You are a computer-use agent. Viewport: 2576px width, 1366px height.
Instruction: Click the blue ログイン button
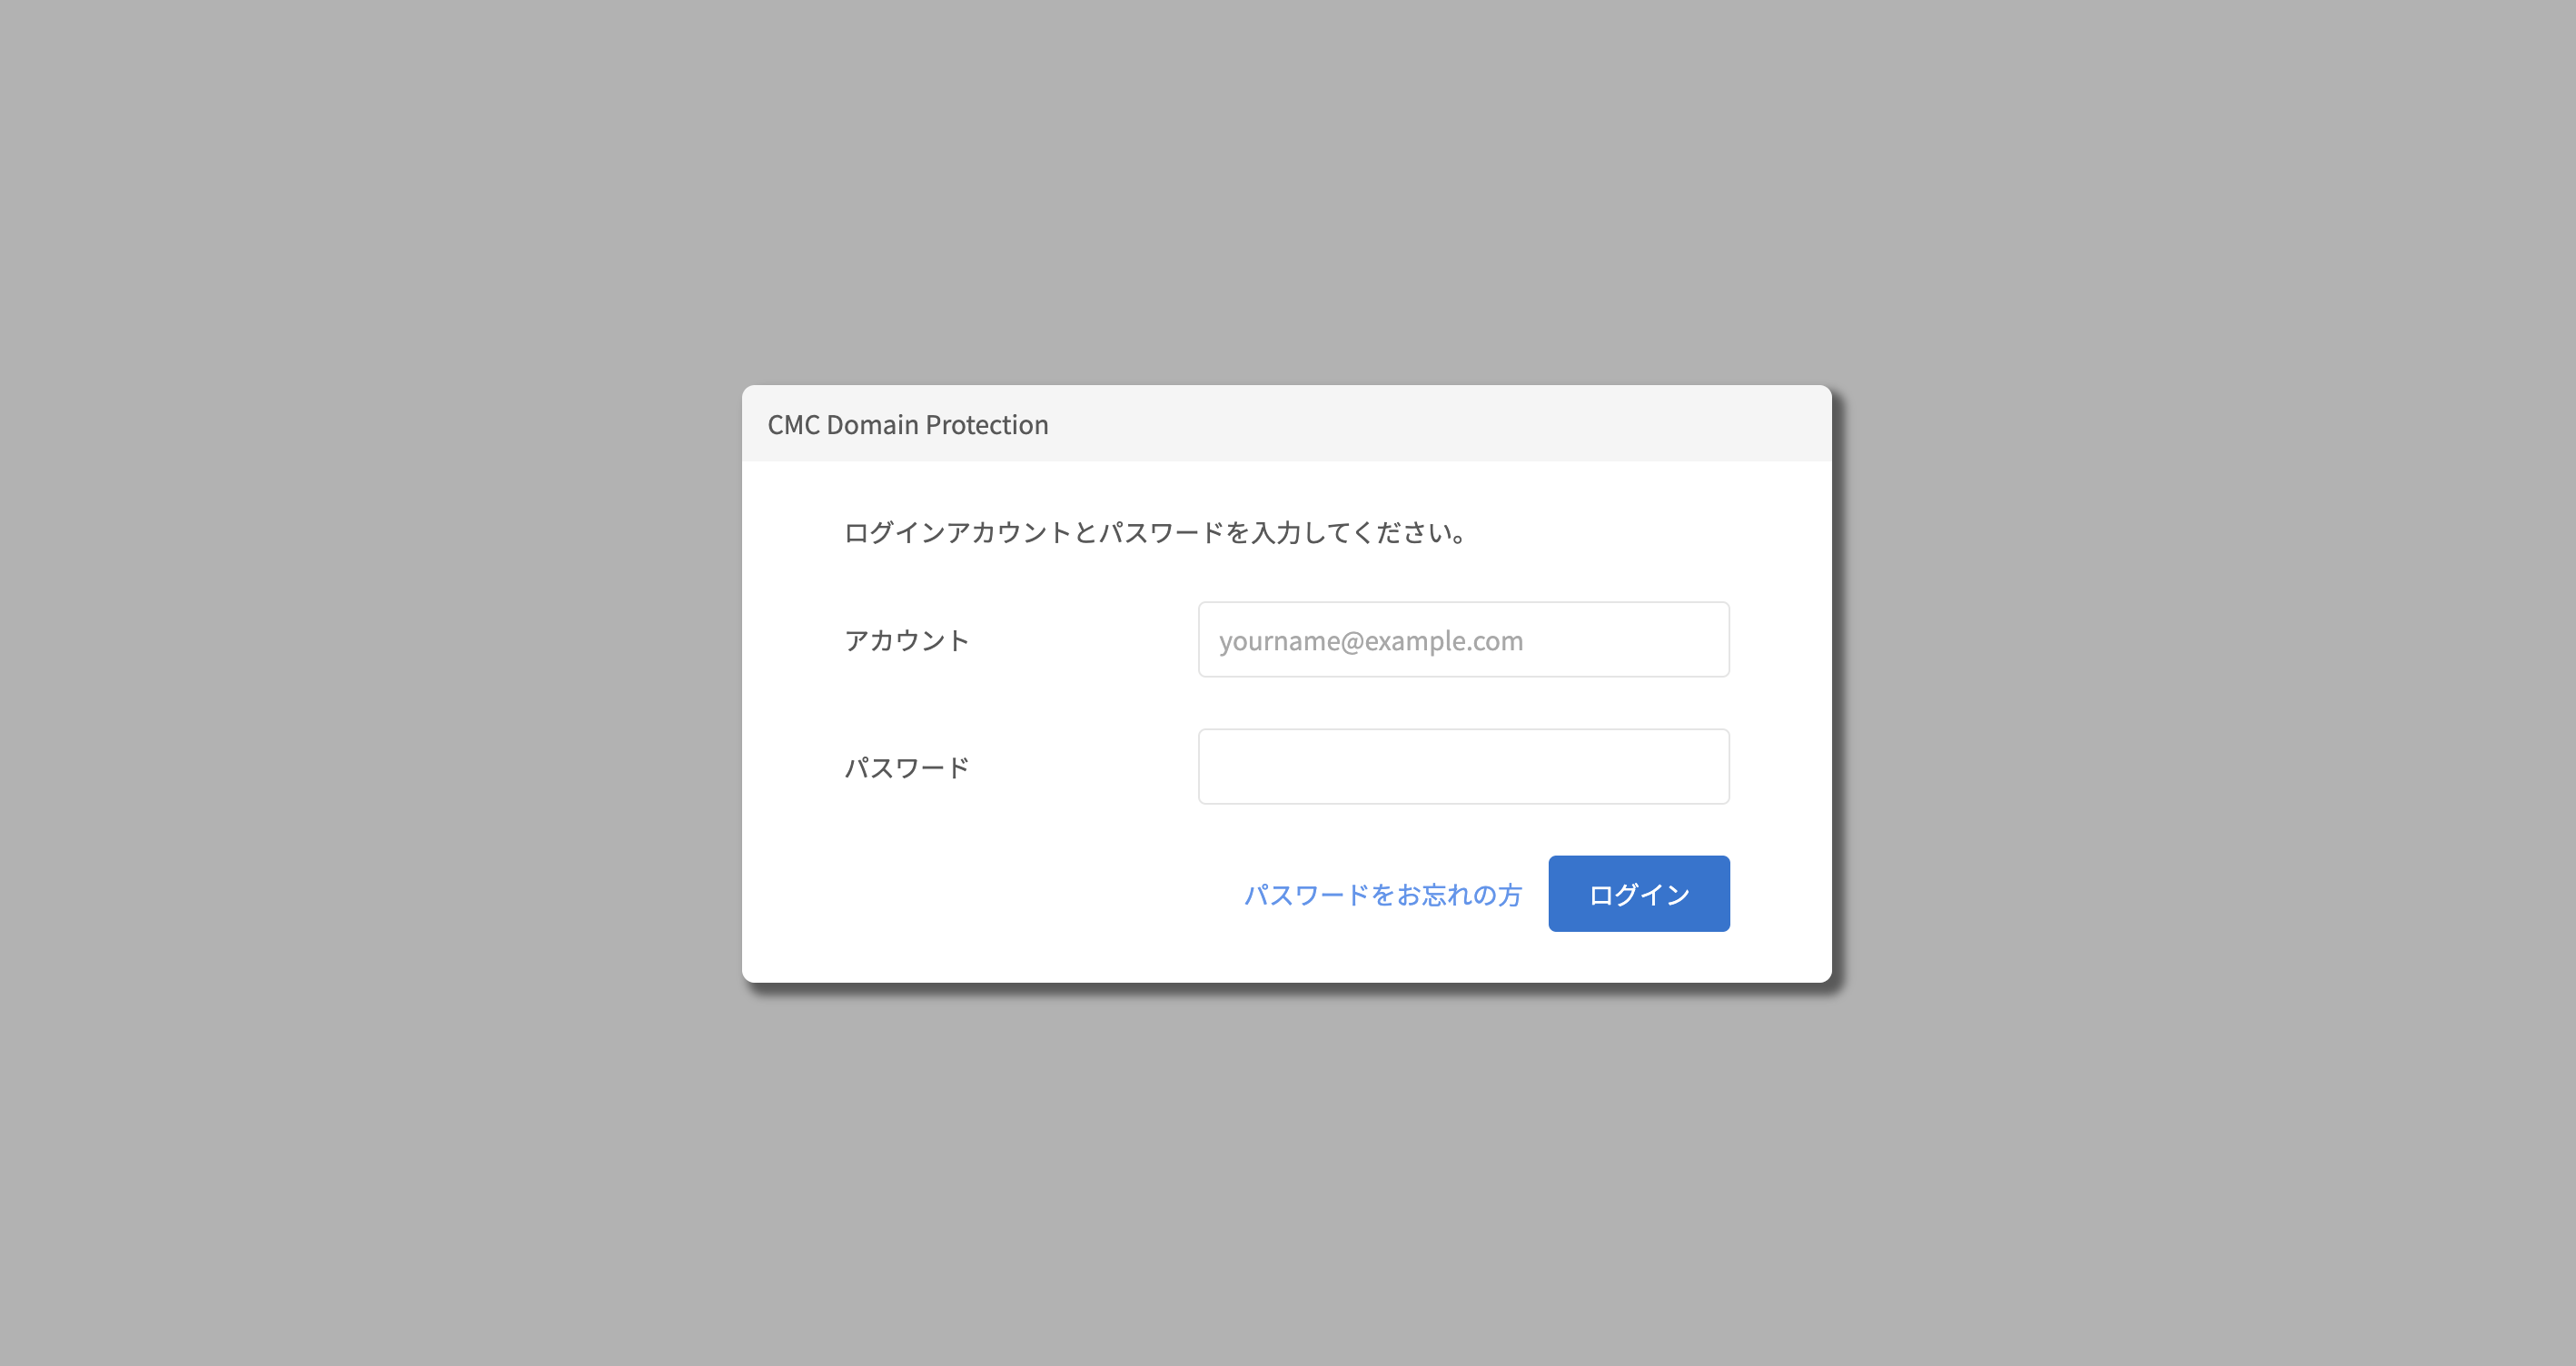pyautogui.click(x=1639, y=893)
